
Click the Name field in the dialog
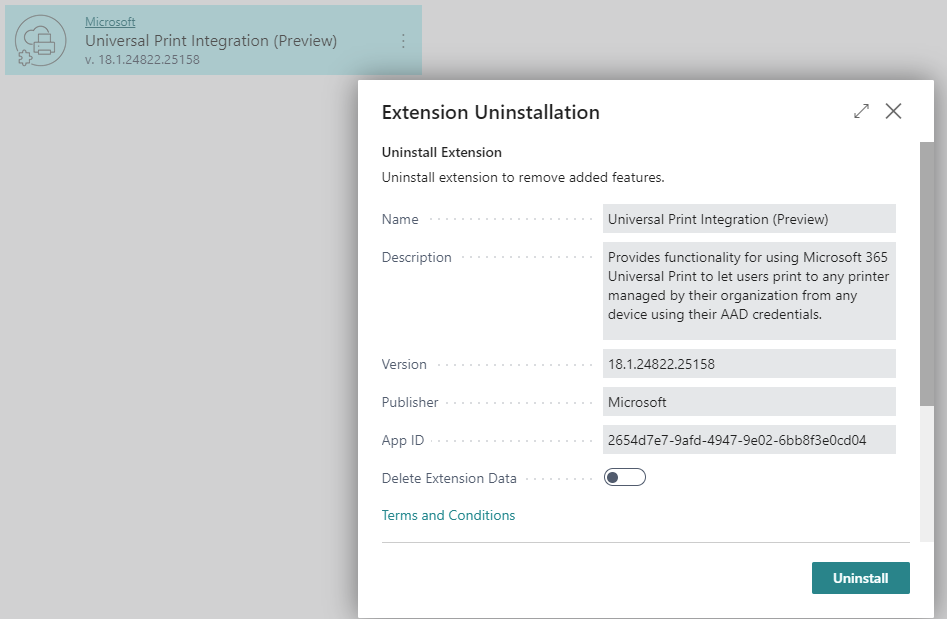tap(749, 219)
